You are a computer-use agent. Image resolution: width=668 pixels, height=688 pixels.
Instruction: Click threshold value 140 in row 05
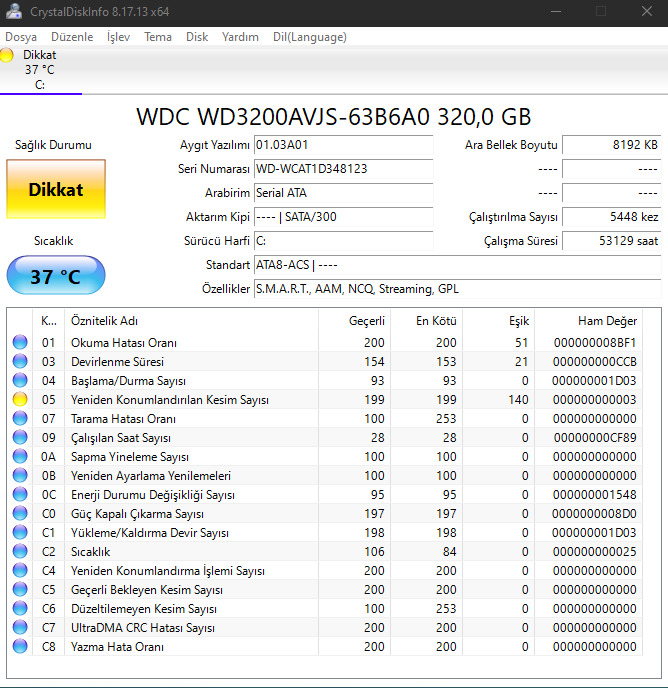coord(518,400)
